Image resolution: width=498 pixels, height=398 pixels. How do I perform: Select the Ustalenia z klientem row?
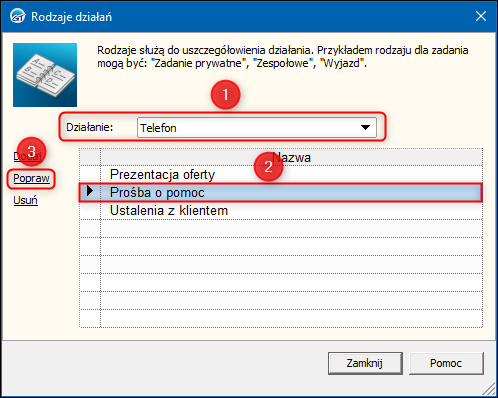[291, 210]
